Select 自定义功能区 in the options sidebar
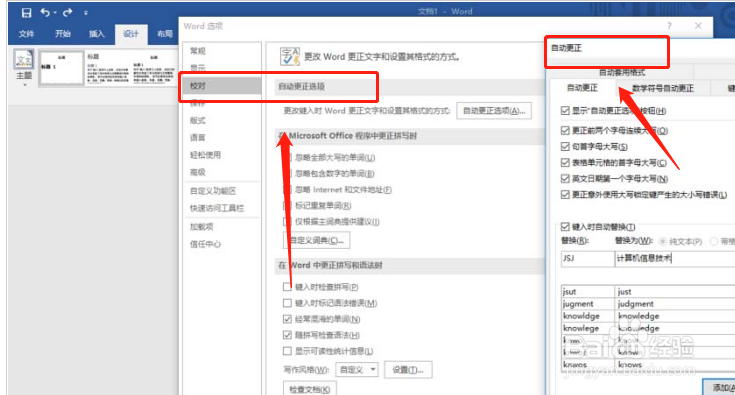The width and height of the screenshot is (735, 395). tap(213, 191)
